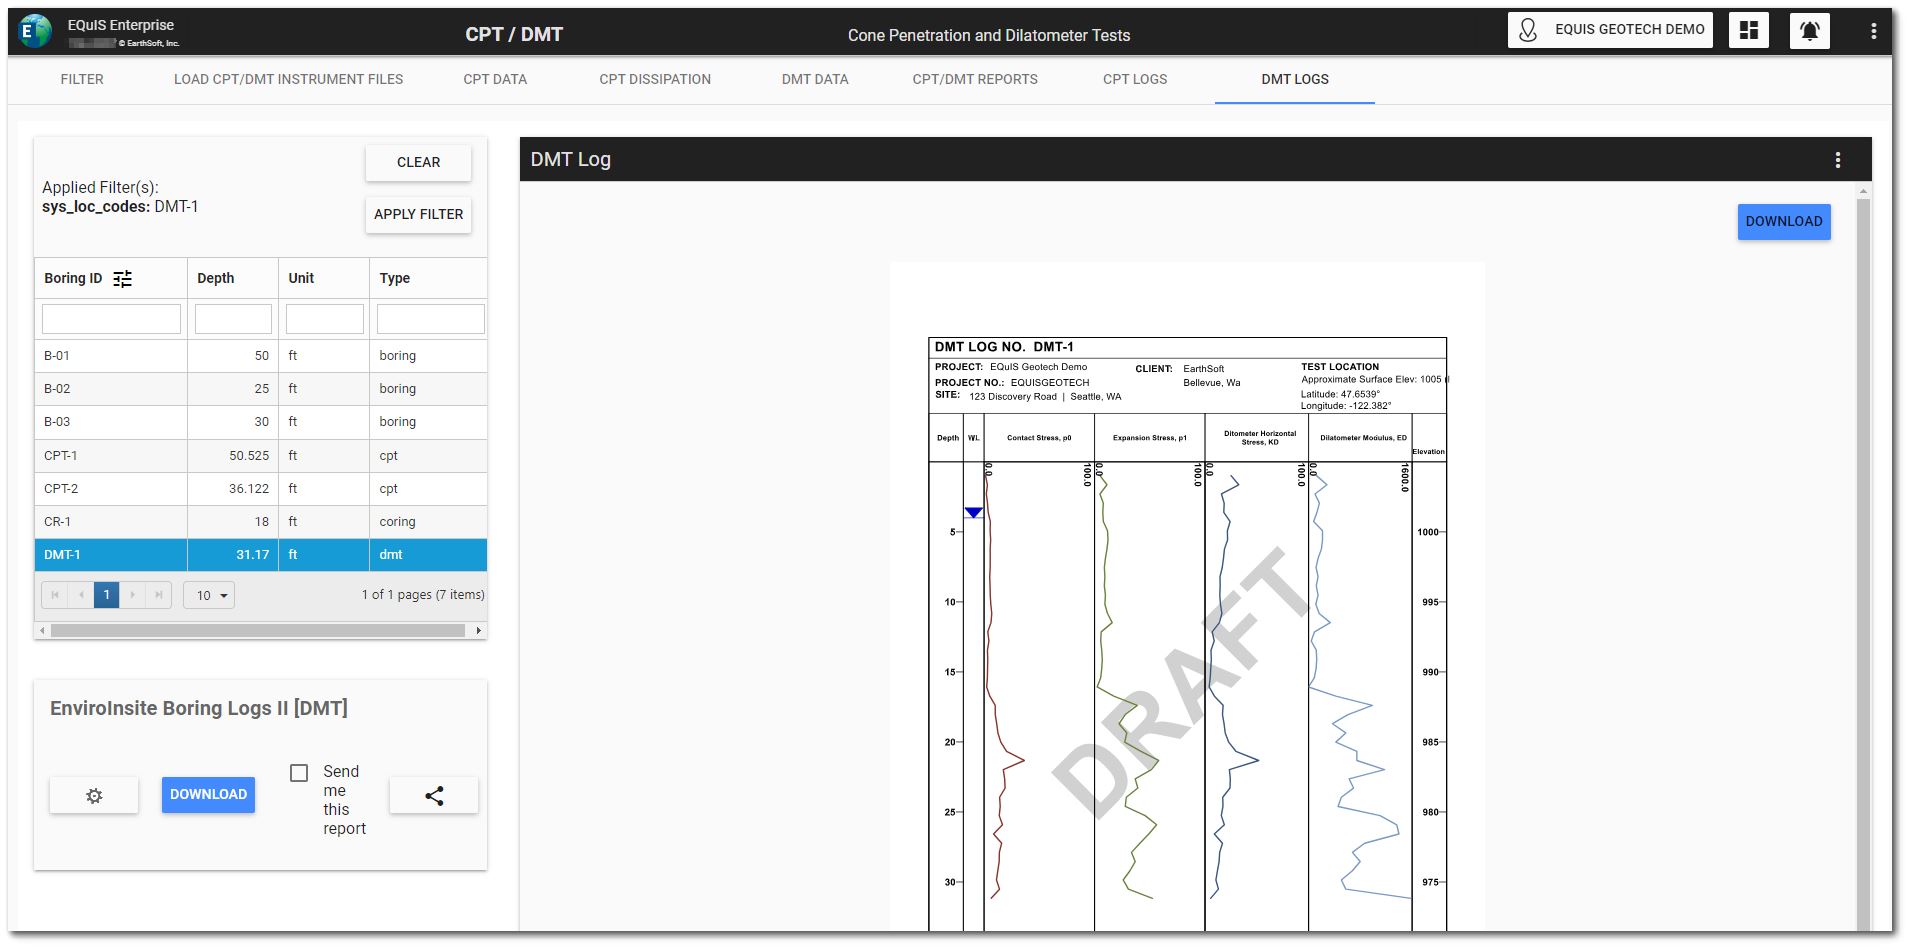Click the DMT Log vertical scrollbar
This screenshot has width=1908, height=947.
click(1862, 560)
